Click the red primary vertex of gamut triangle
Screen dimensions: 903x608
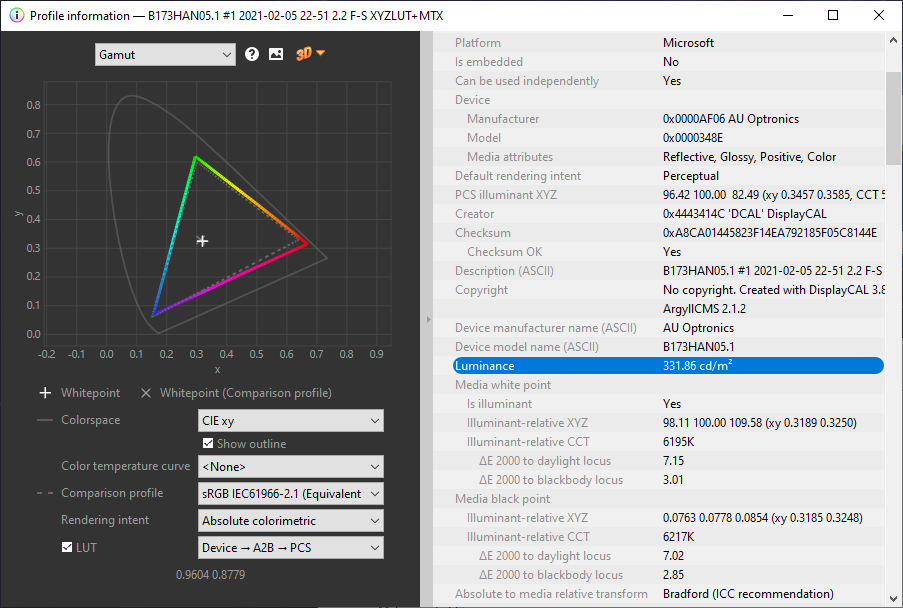(x=306, y=244)
